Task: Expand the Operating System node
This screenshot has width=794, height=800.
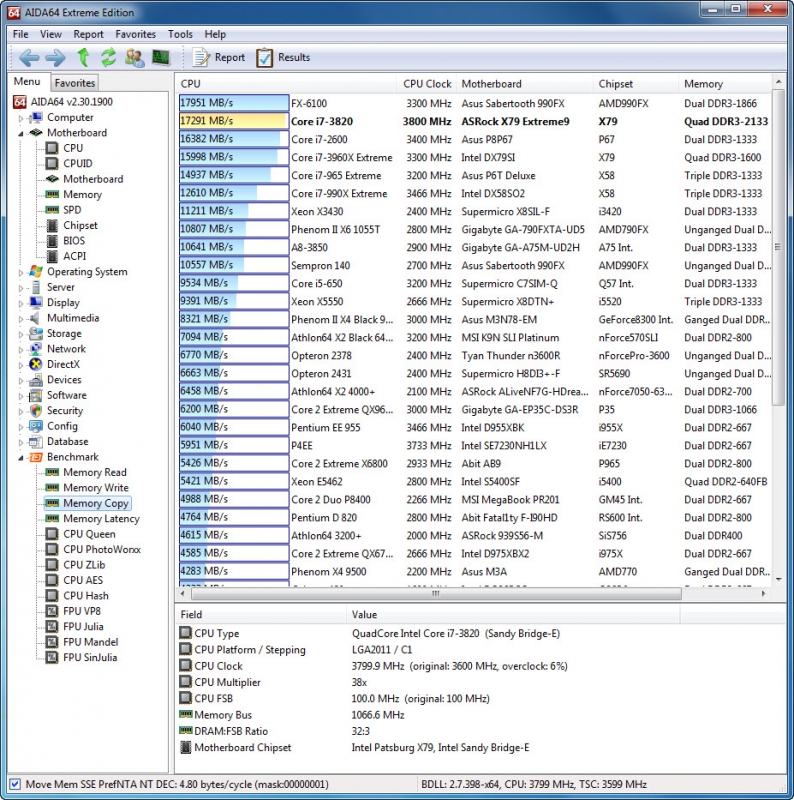Action: tap(21, 272)
